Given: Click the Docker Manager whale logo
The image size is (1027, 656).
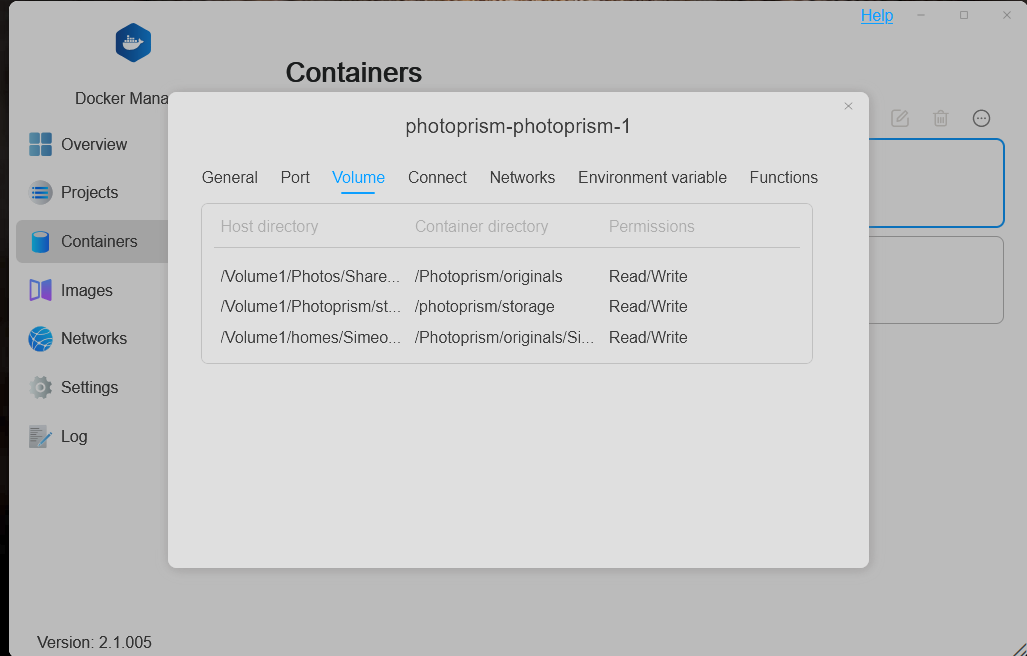Looking at the screenshot, I should [x=134, y=43].
